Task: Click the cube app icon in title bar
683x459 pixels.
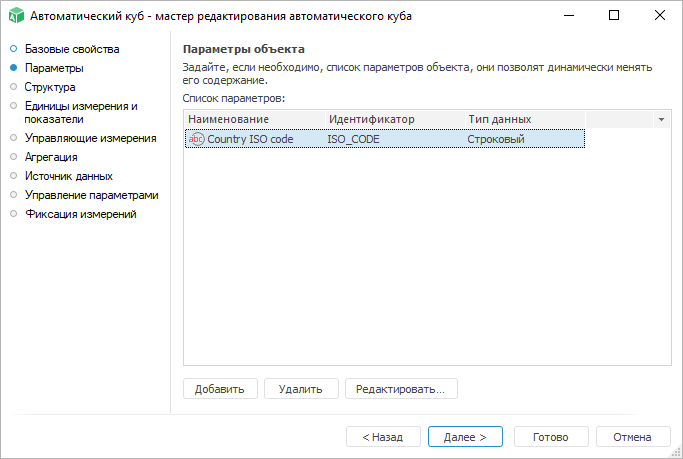Action: 16,16
